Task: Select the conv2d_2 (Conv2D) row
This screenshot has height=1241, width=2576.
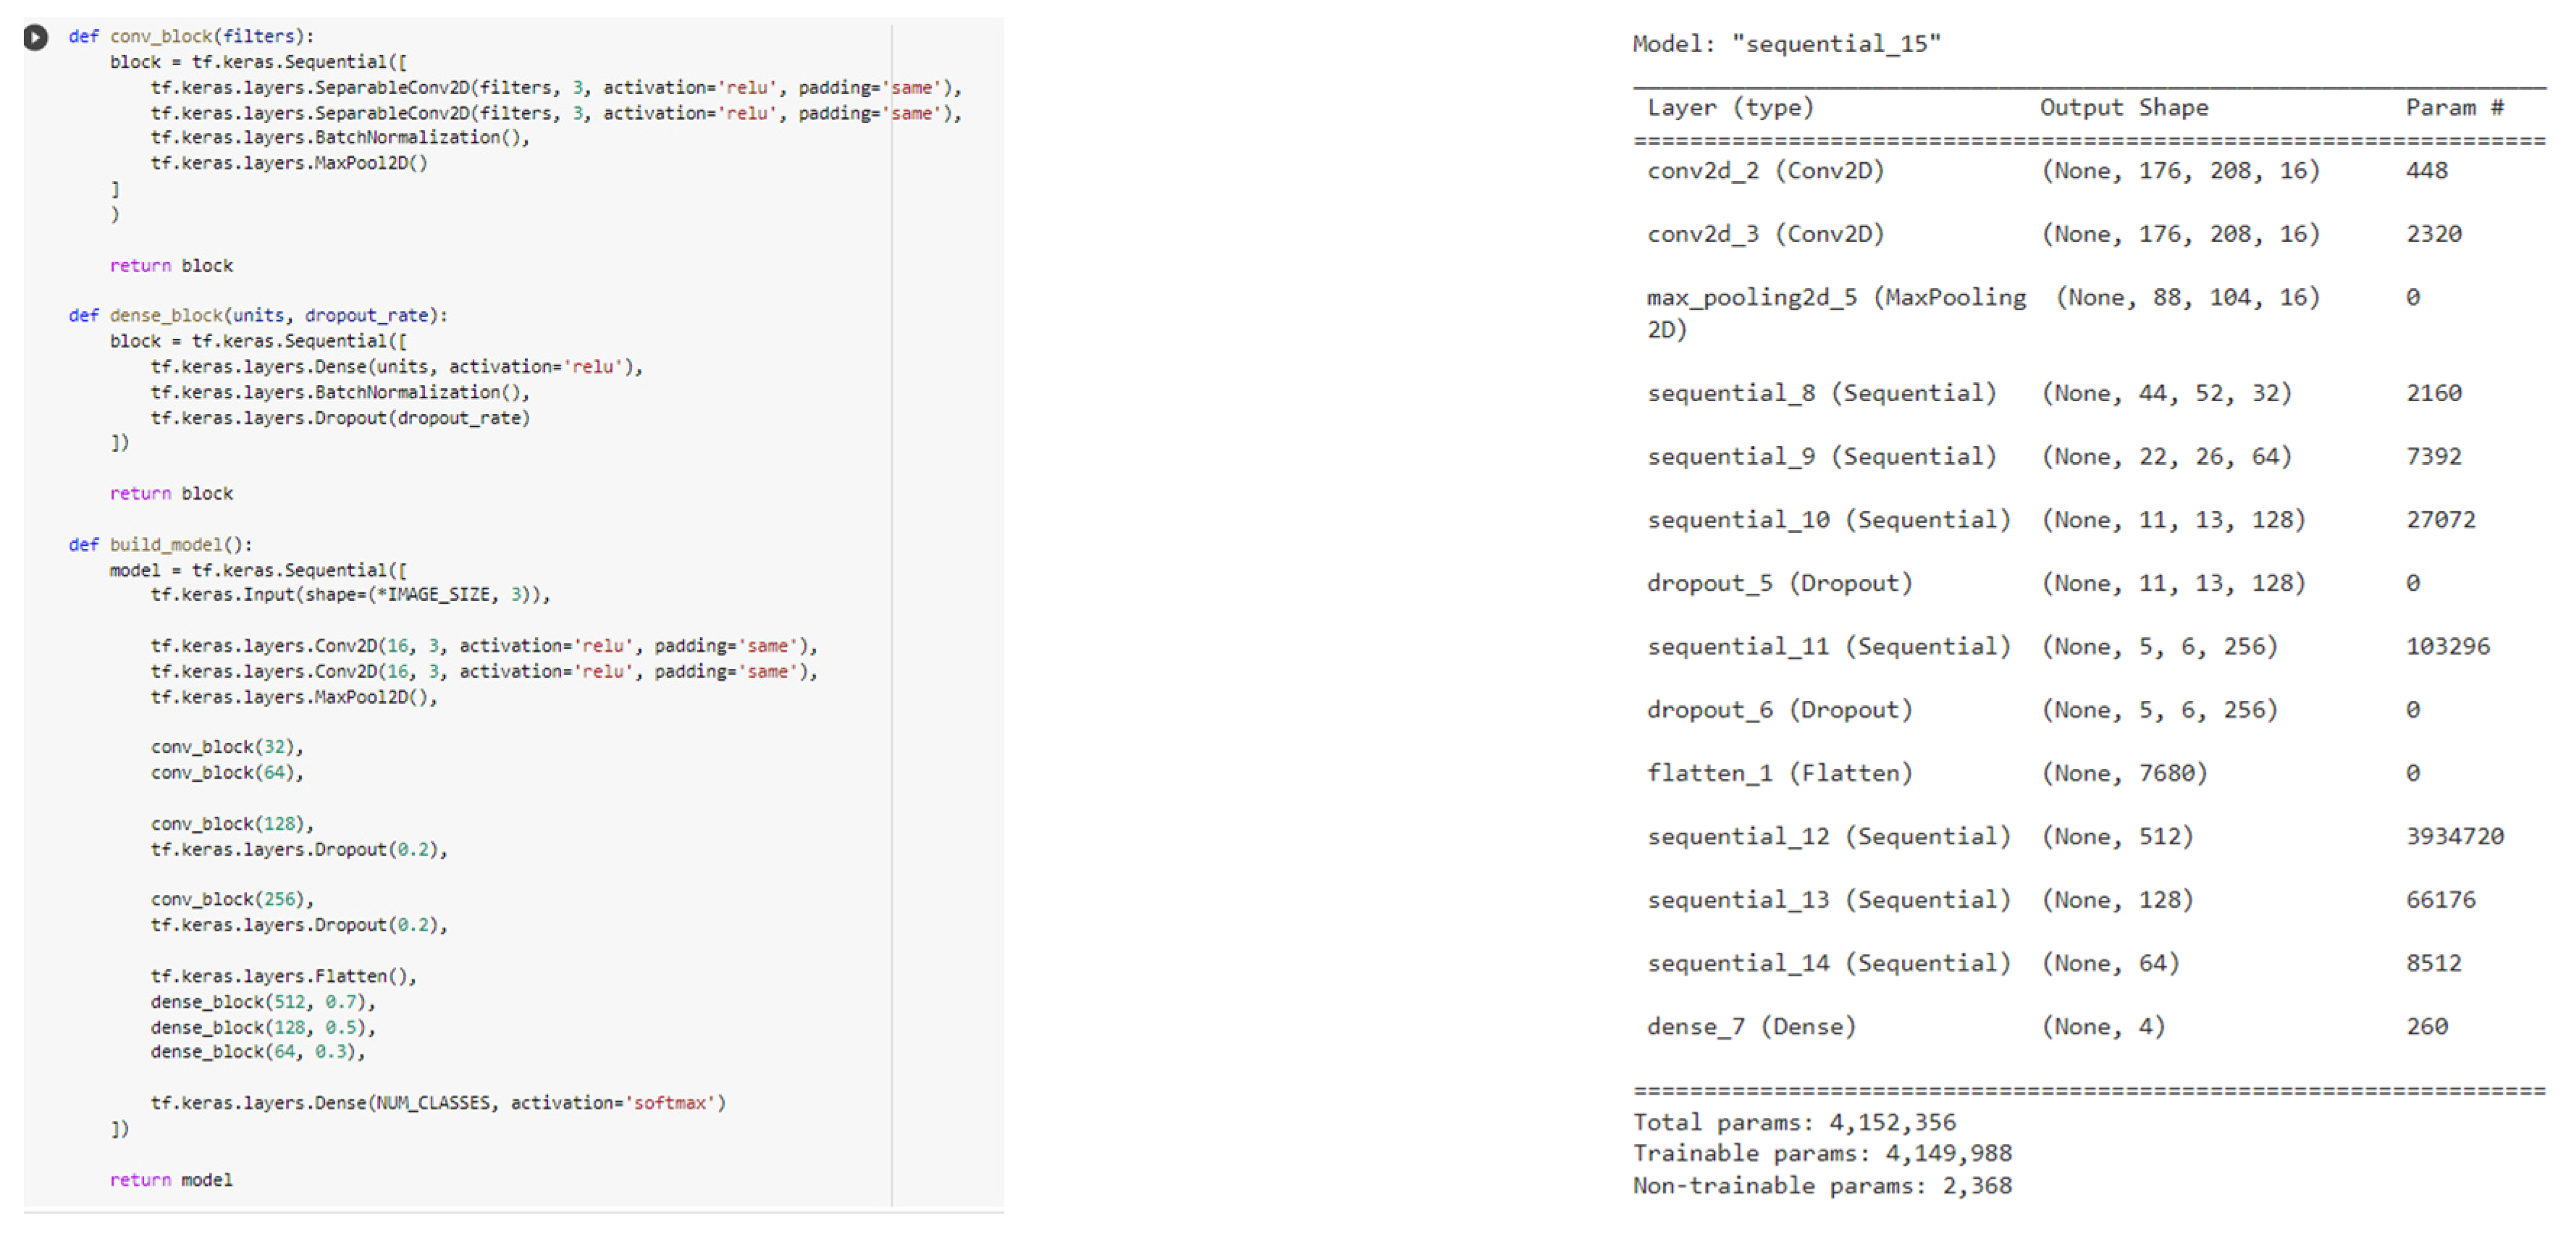Action: click(x=1765, y=171)
